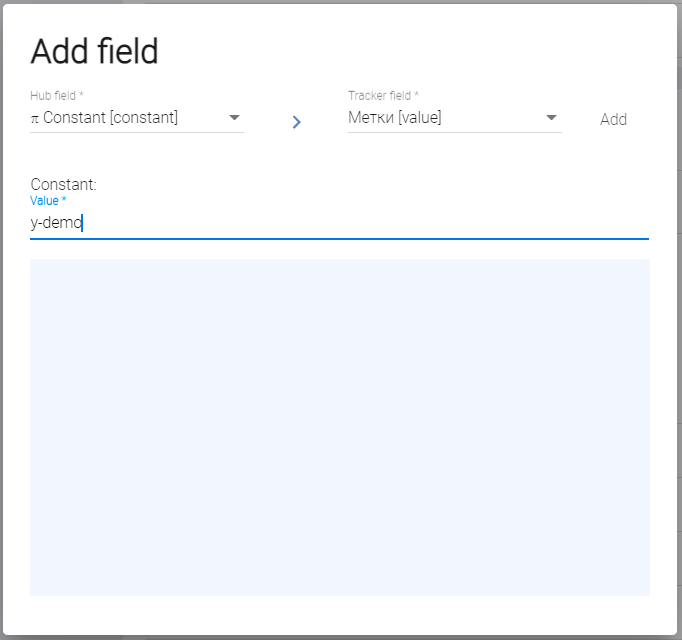The height and width of the screenshot is (640, 682).
Task: Click the 'Add field' dialog title
Action: pos(95,52)
